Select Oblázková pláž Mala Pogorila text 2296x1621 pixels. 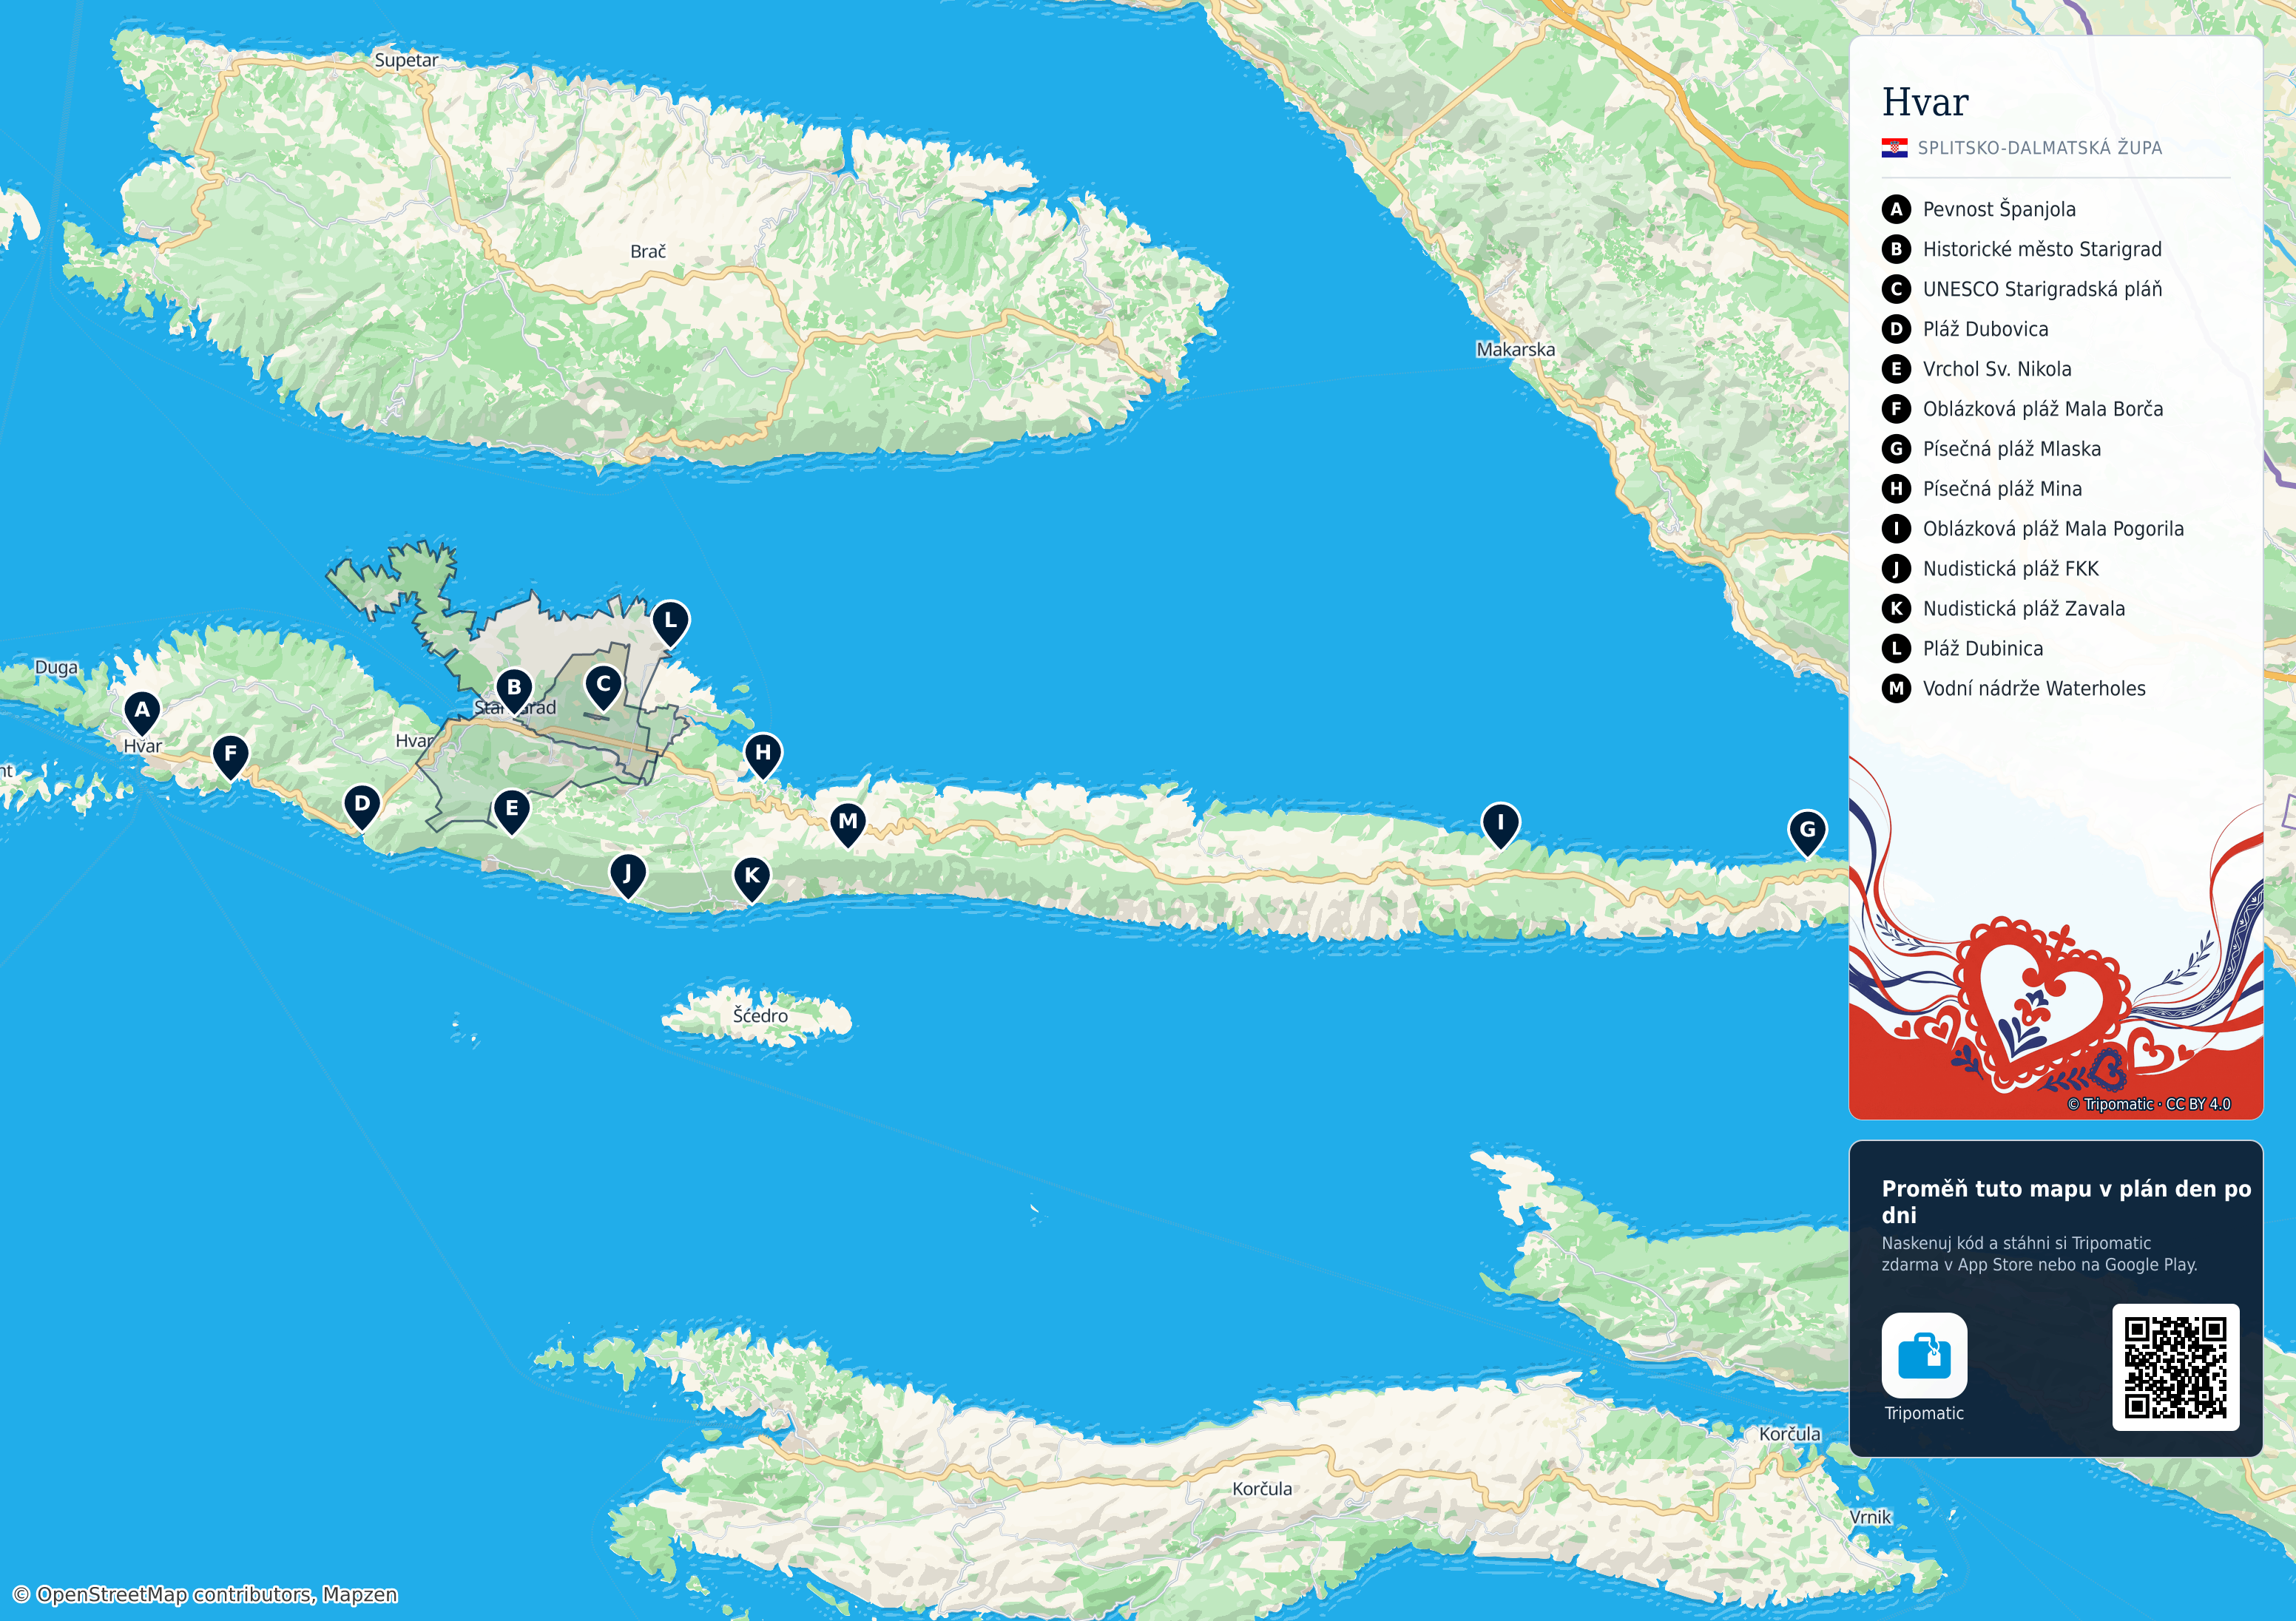[2053, 529]
